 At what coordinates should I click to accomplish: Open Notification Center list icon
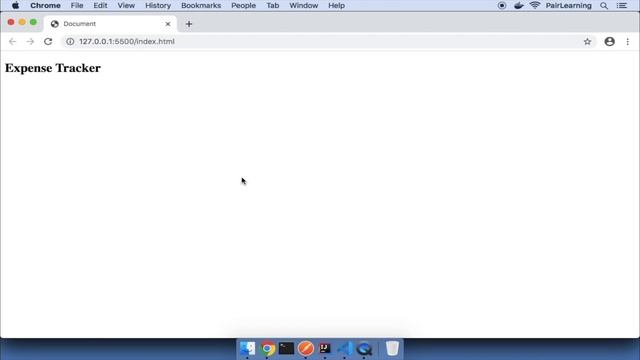[622, 6]
